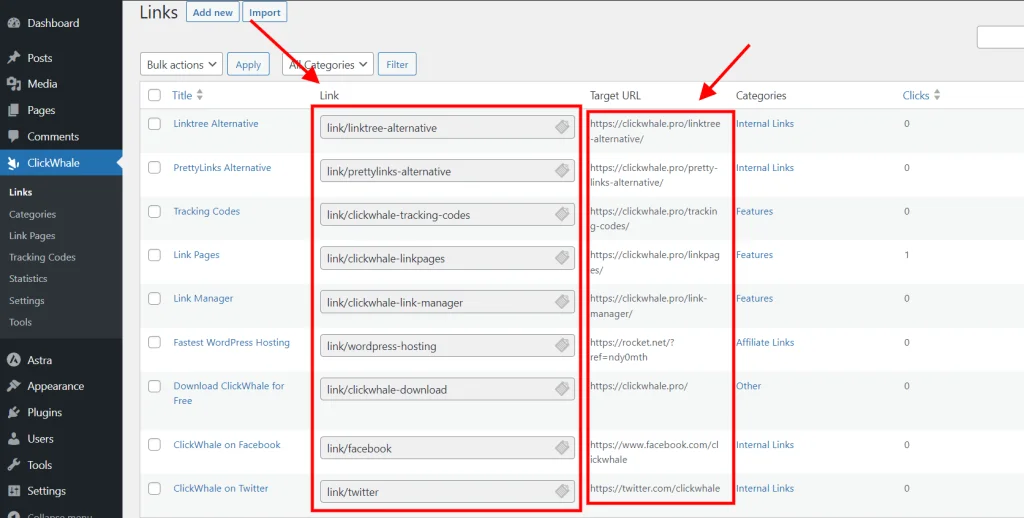The image size is (1024, 518).
Task: Click ClickWhale whale icon in sidebar
Action: click(x=13, y=163)
